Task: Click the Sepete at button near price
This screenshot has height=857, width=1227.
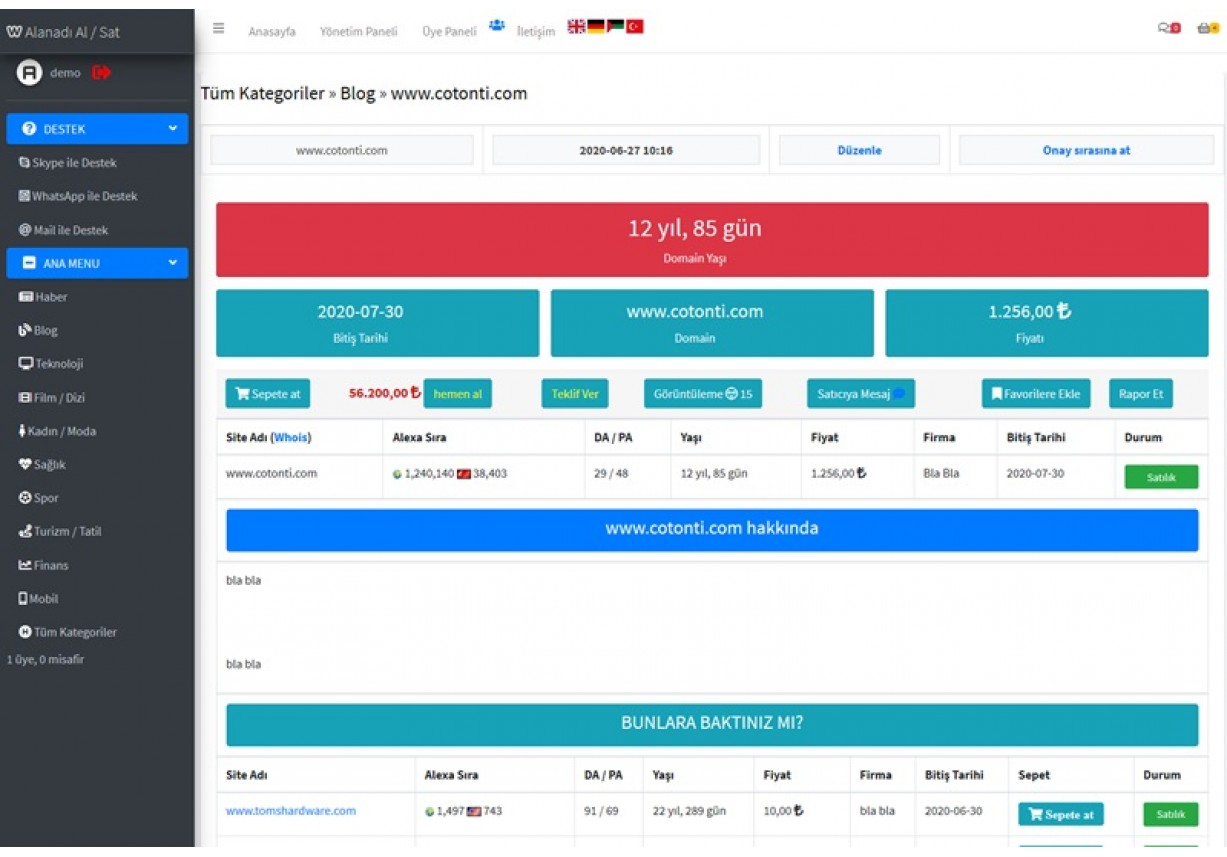Action: 267,394
